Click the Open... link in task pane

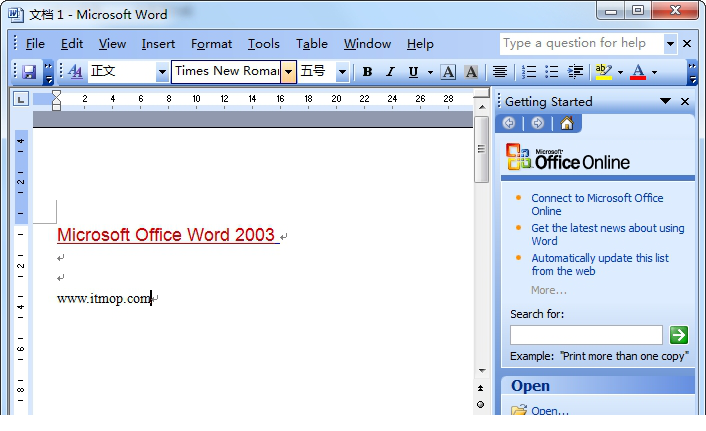coord(550,411)
